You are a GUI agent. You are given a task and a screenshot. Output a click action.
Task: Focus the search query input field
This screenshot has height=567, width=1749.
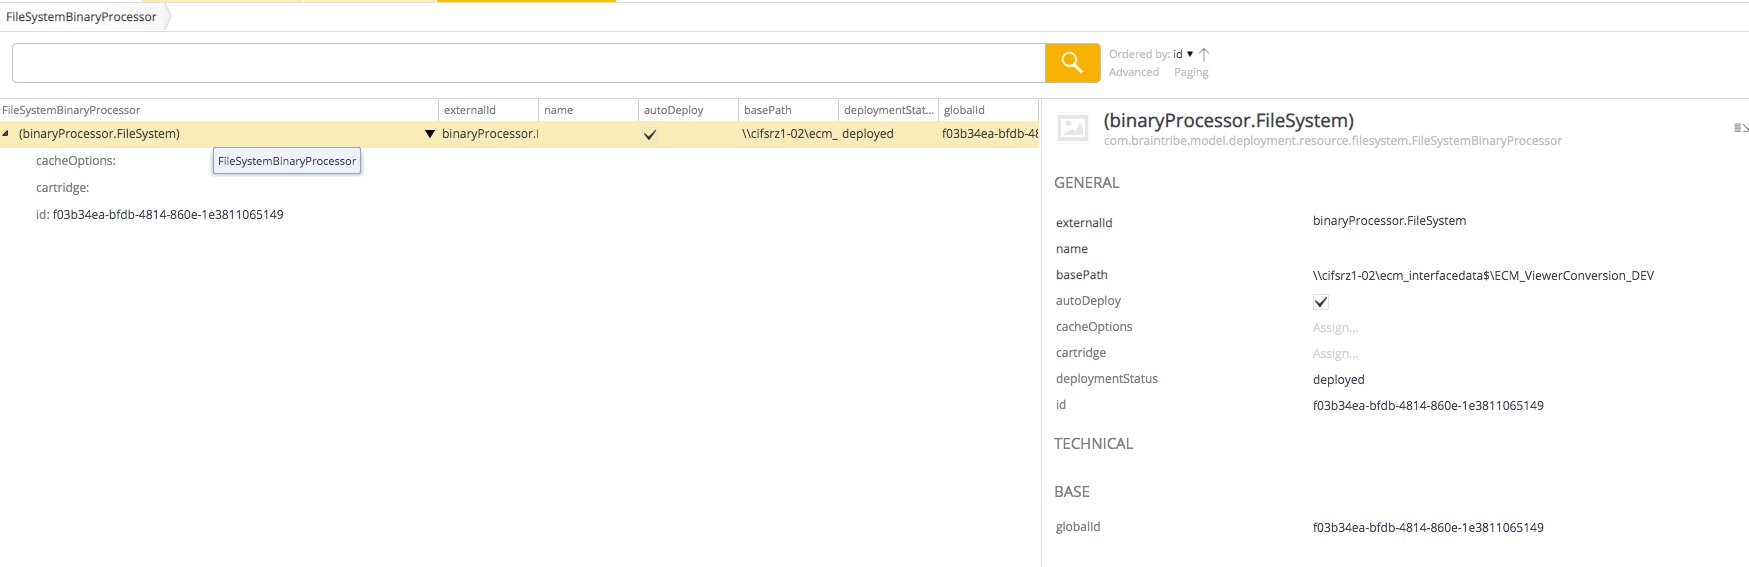pos(528,63)
